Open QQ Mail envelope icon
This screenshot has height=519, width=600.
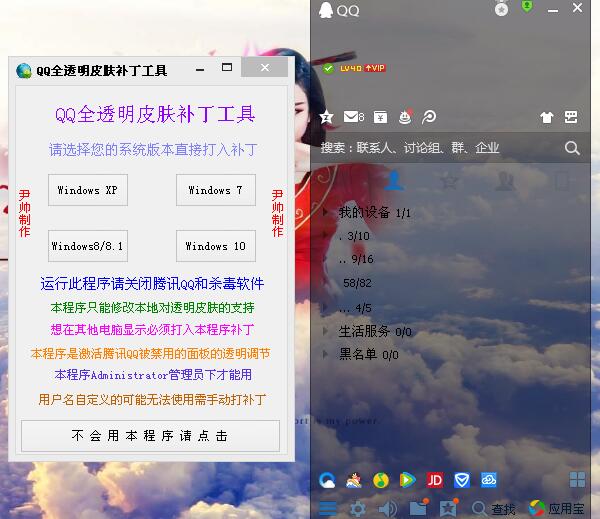click(353, 116)
